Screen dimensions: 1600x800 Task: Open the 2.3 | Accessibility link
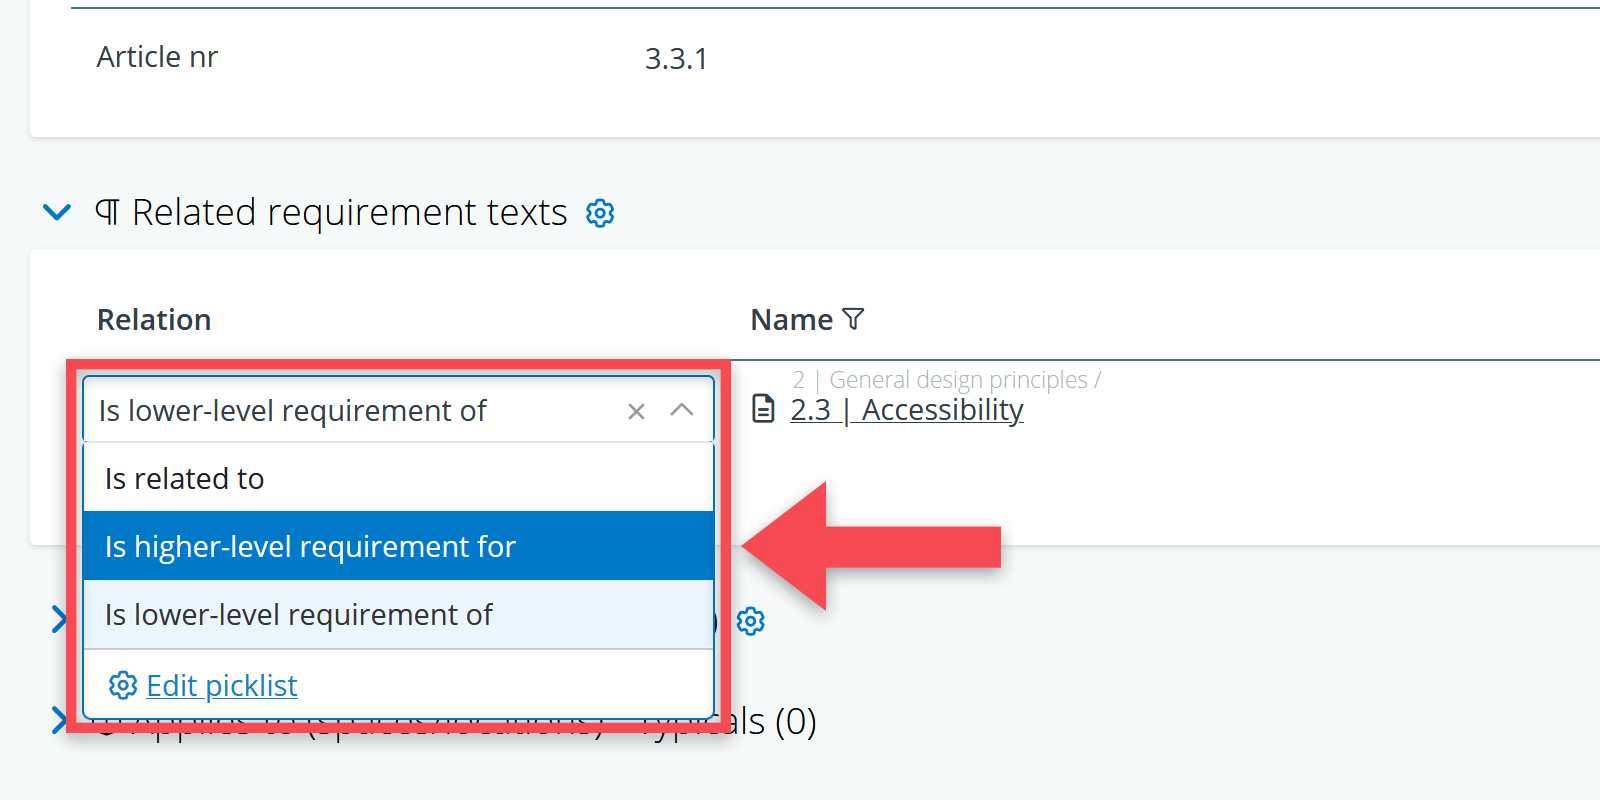[x=906, y=410]
